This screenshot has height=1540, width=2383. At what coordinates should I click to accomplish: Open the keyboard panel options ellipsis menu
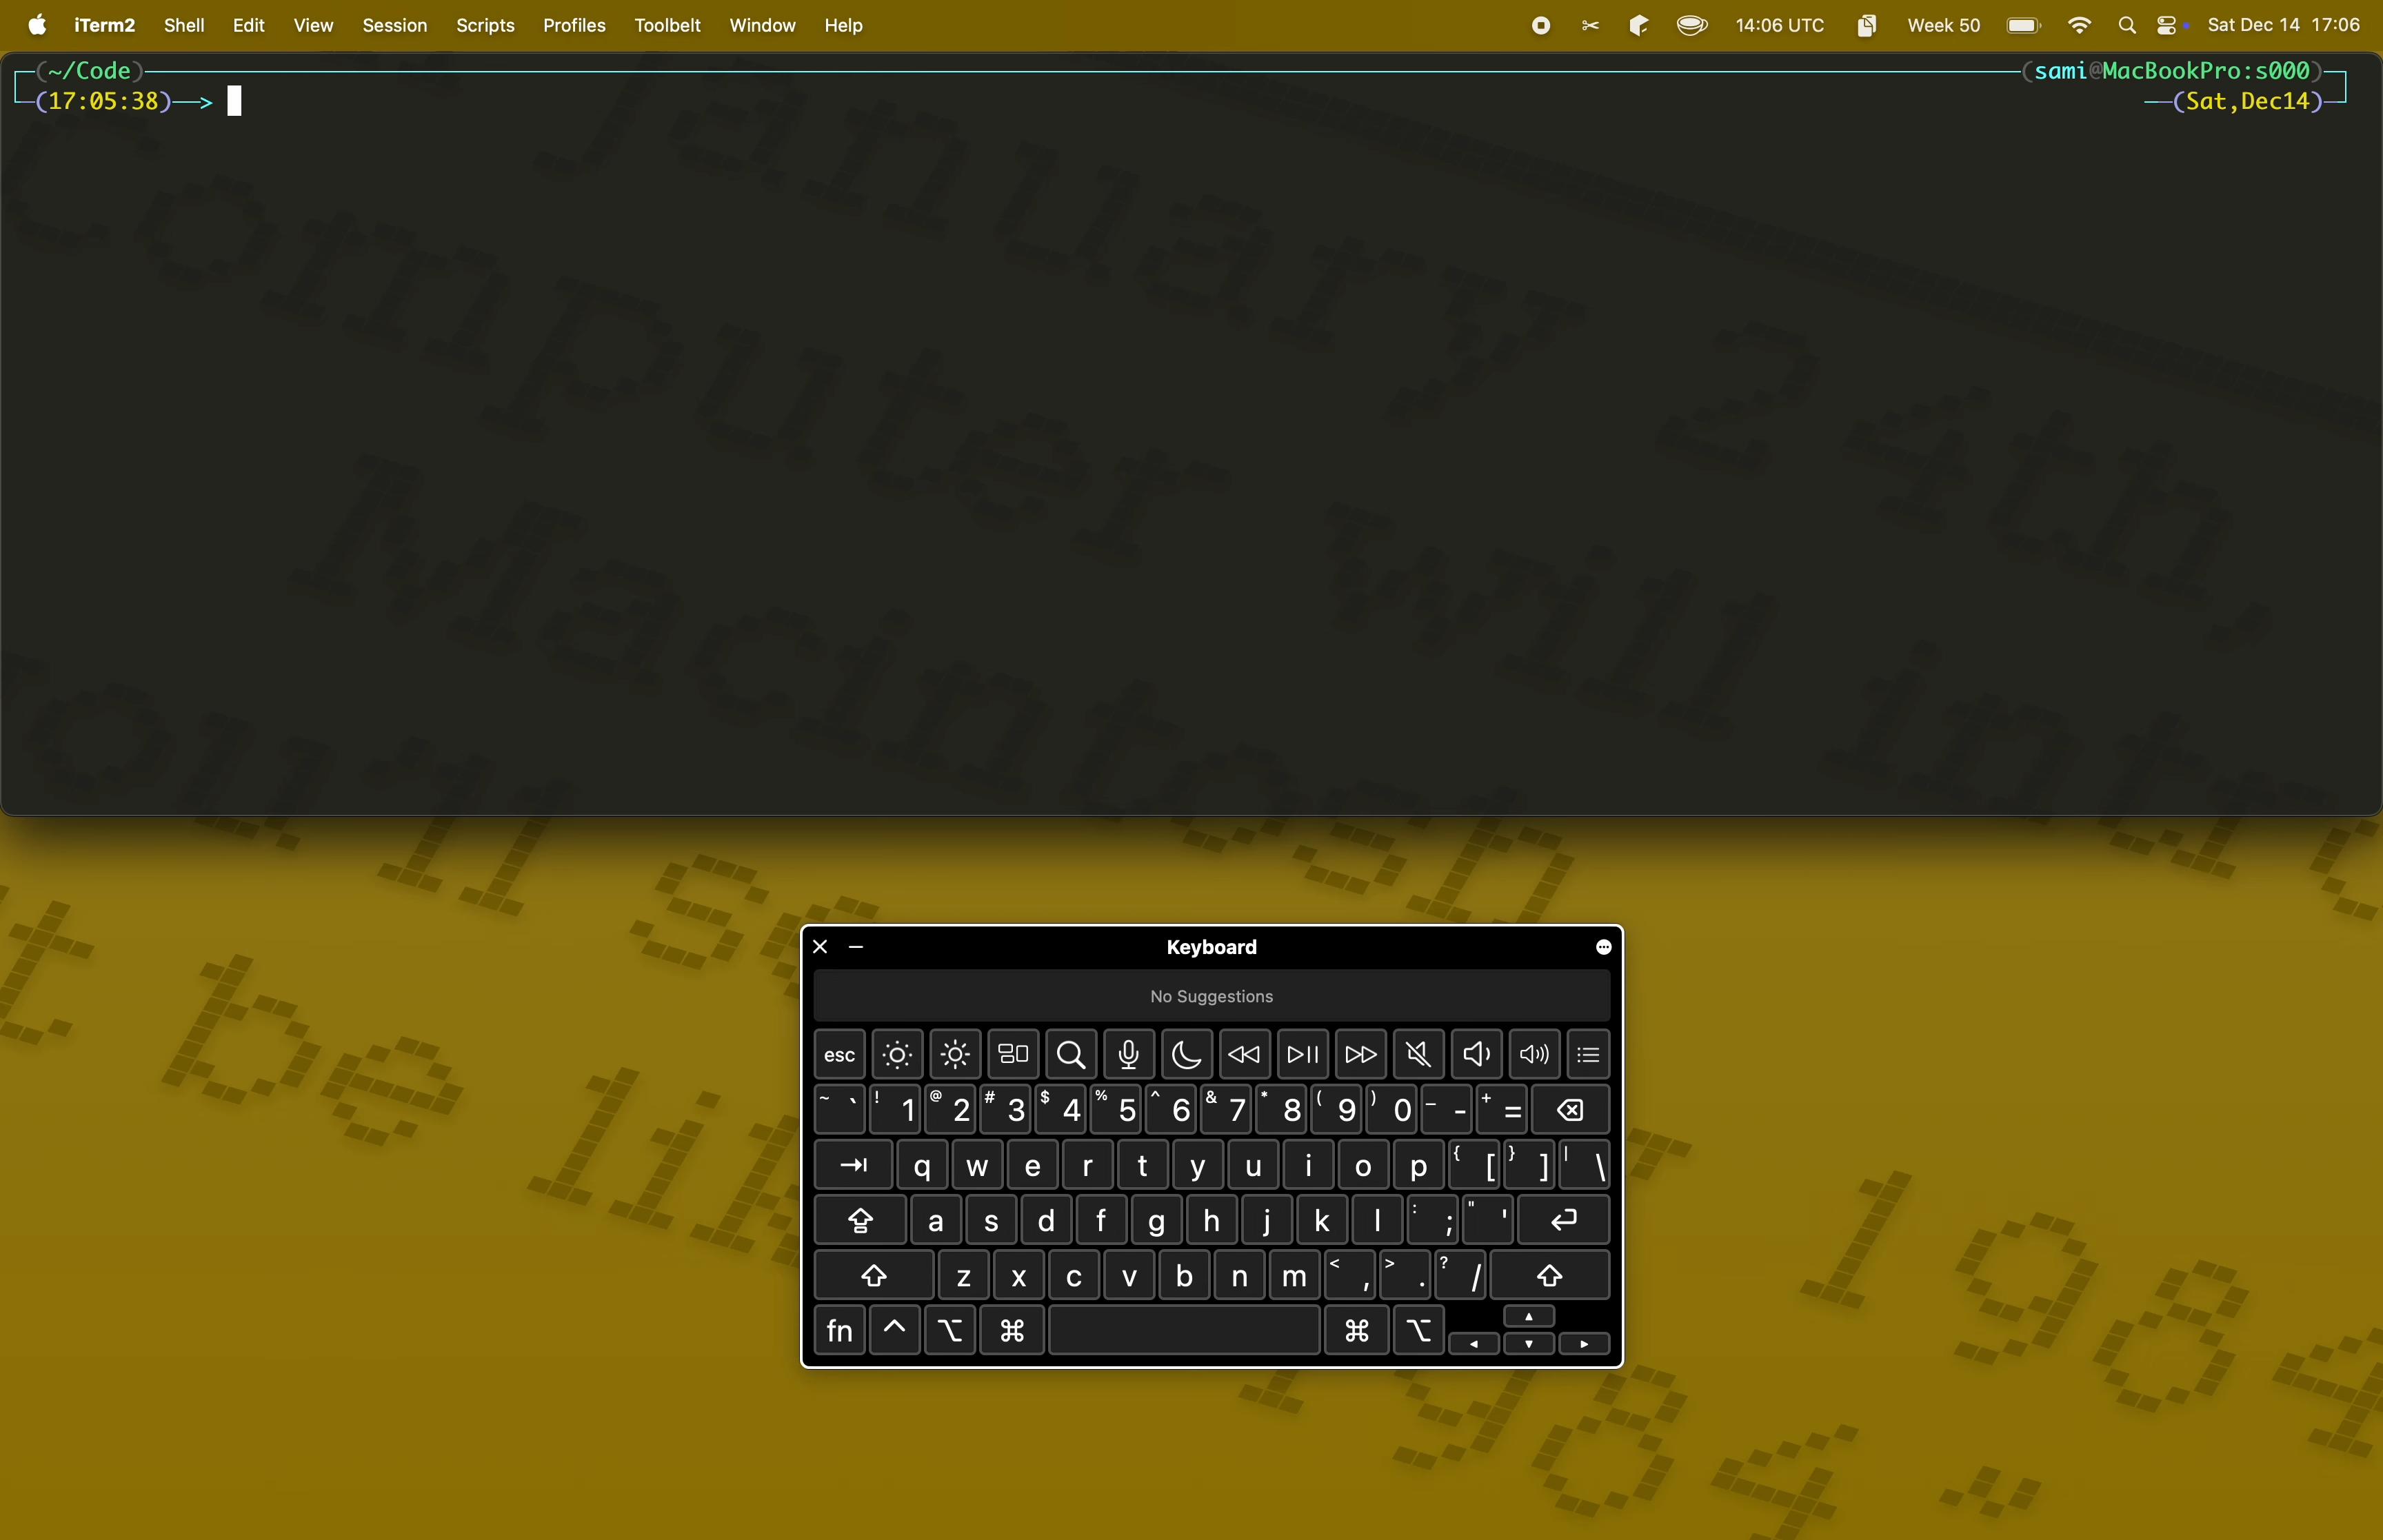(1604, 947)
